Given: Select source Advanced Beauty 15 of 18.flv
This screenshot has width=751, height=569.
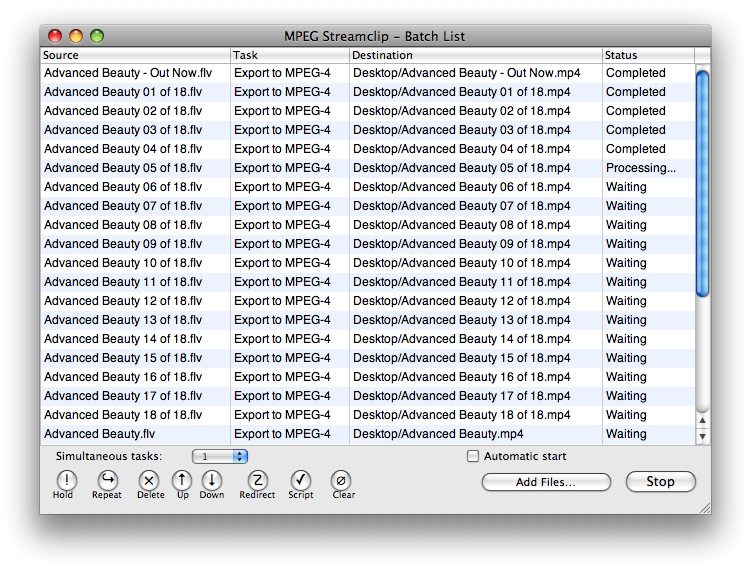Looking at the screenshot, I should click(123, 358).
